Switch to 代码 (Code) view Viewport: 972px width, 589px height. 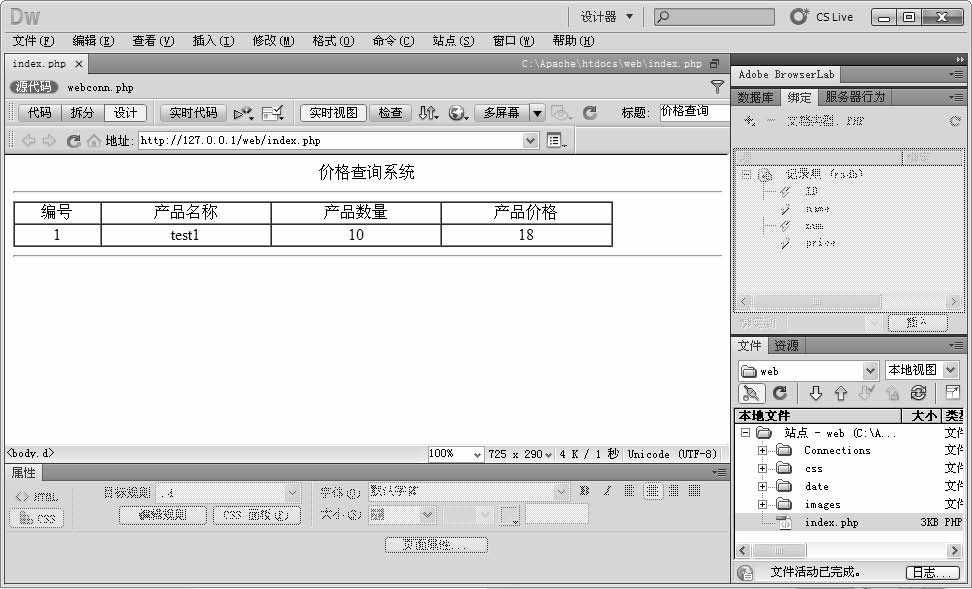coord(40,113)
